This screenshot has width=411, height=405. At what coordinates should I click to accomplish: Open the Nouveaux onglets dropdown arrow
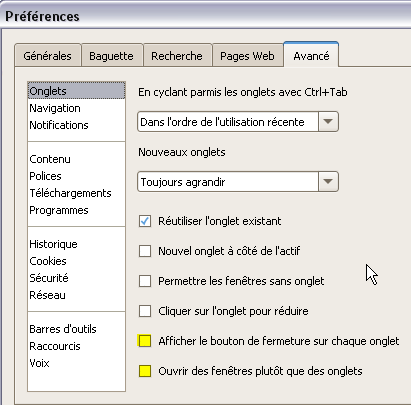(x=328, y=182)
